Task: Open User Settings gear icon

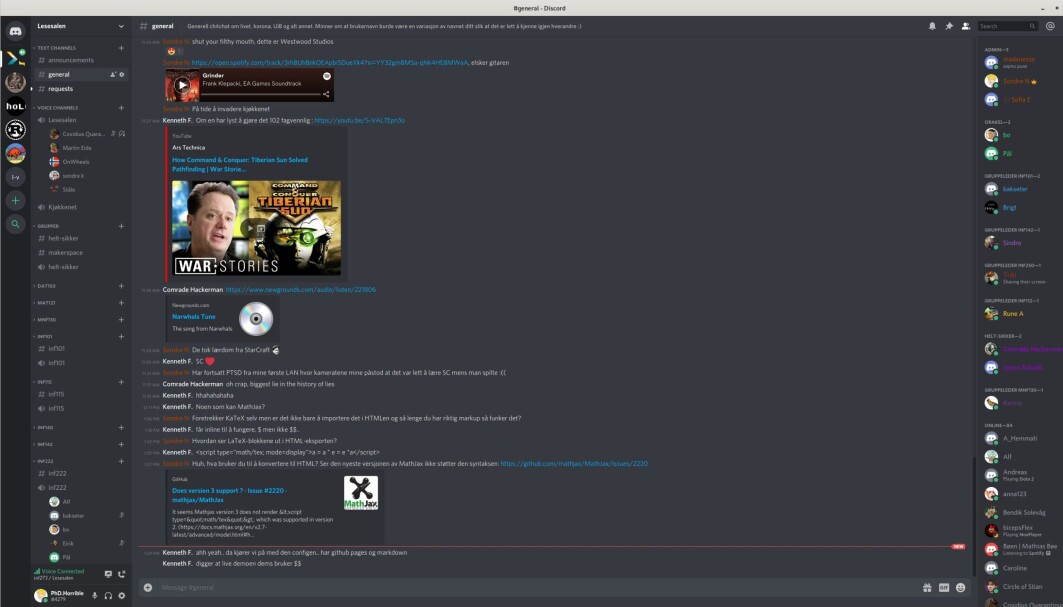Action: (122, 595)
